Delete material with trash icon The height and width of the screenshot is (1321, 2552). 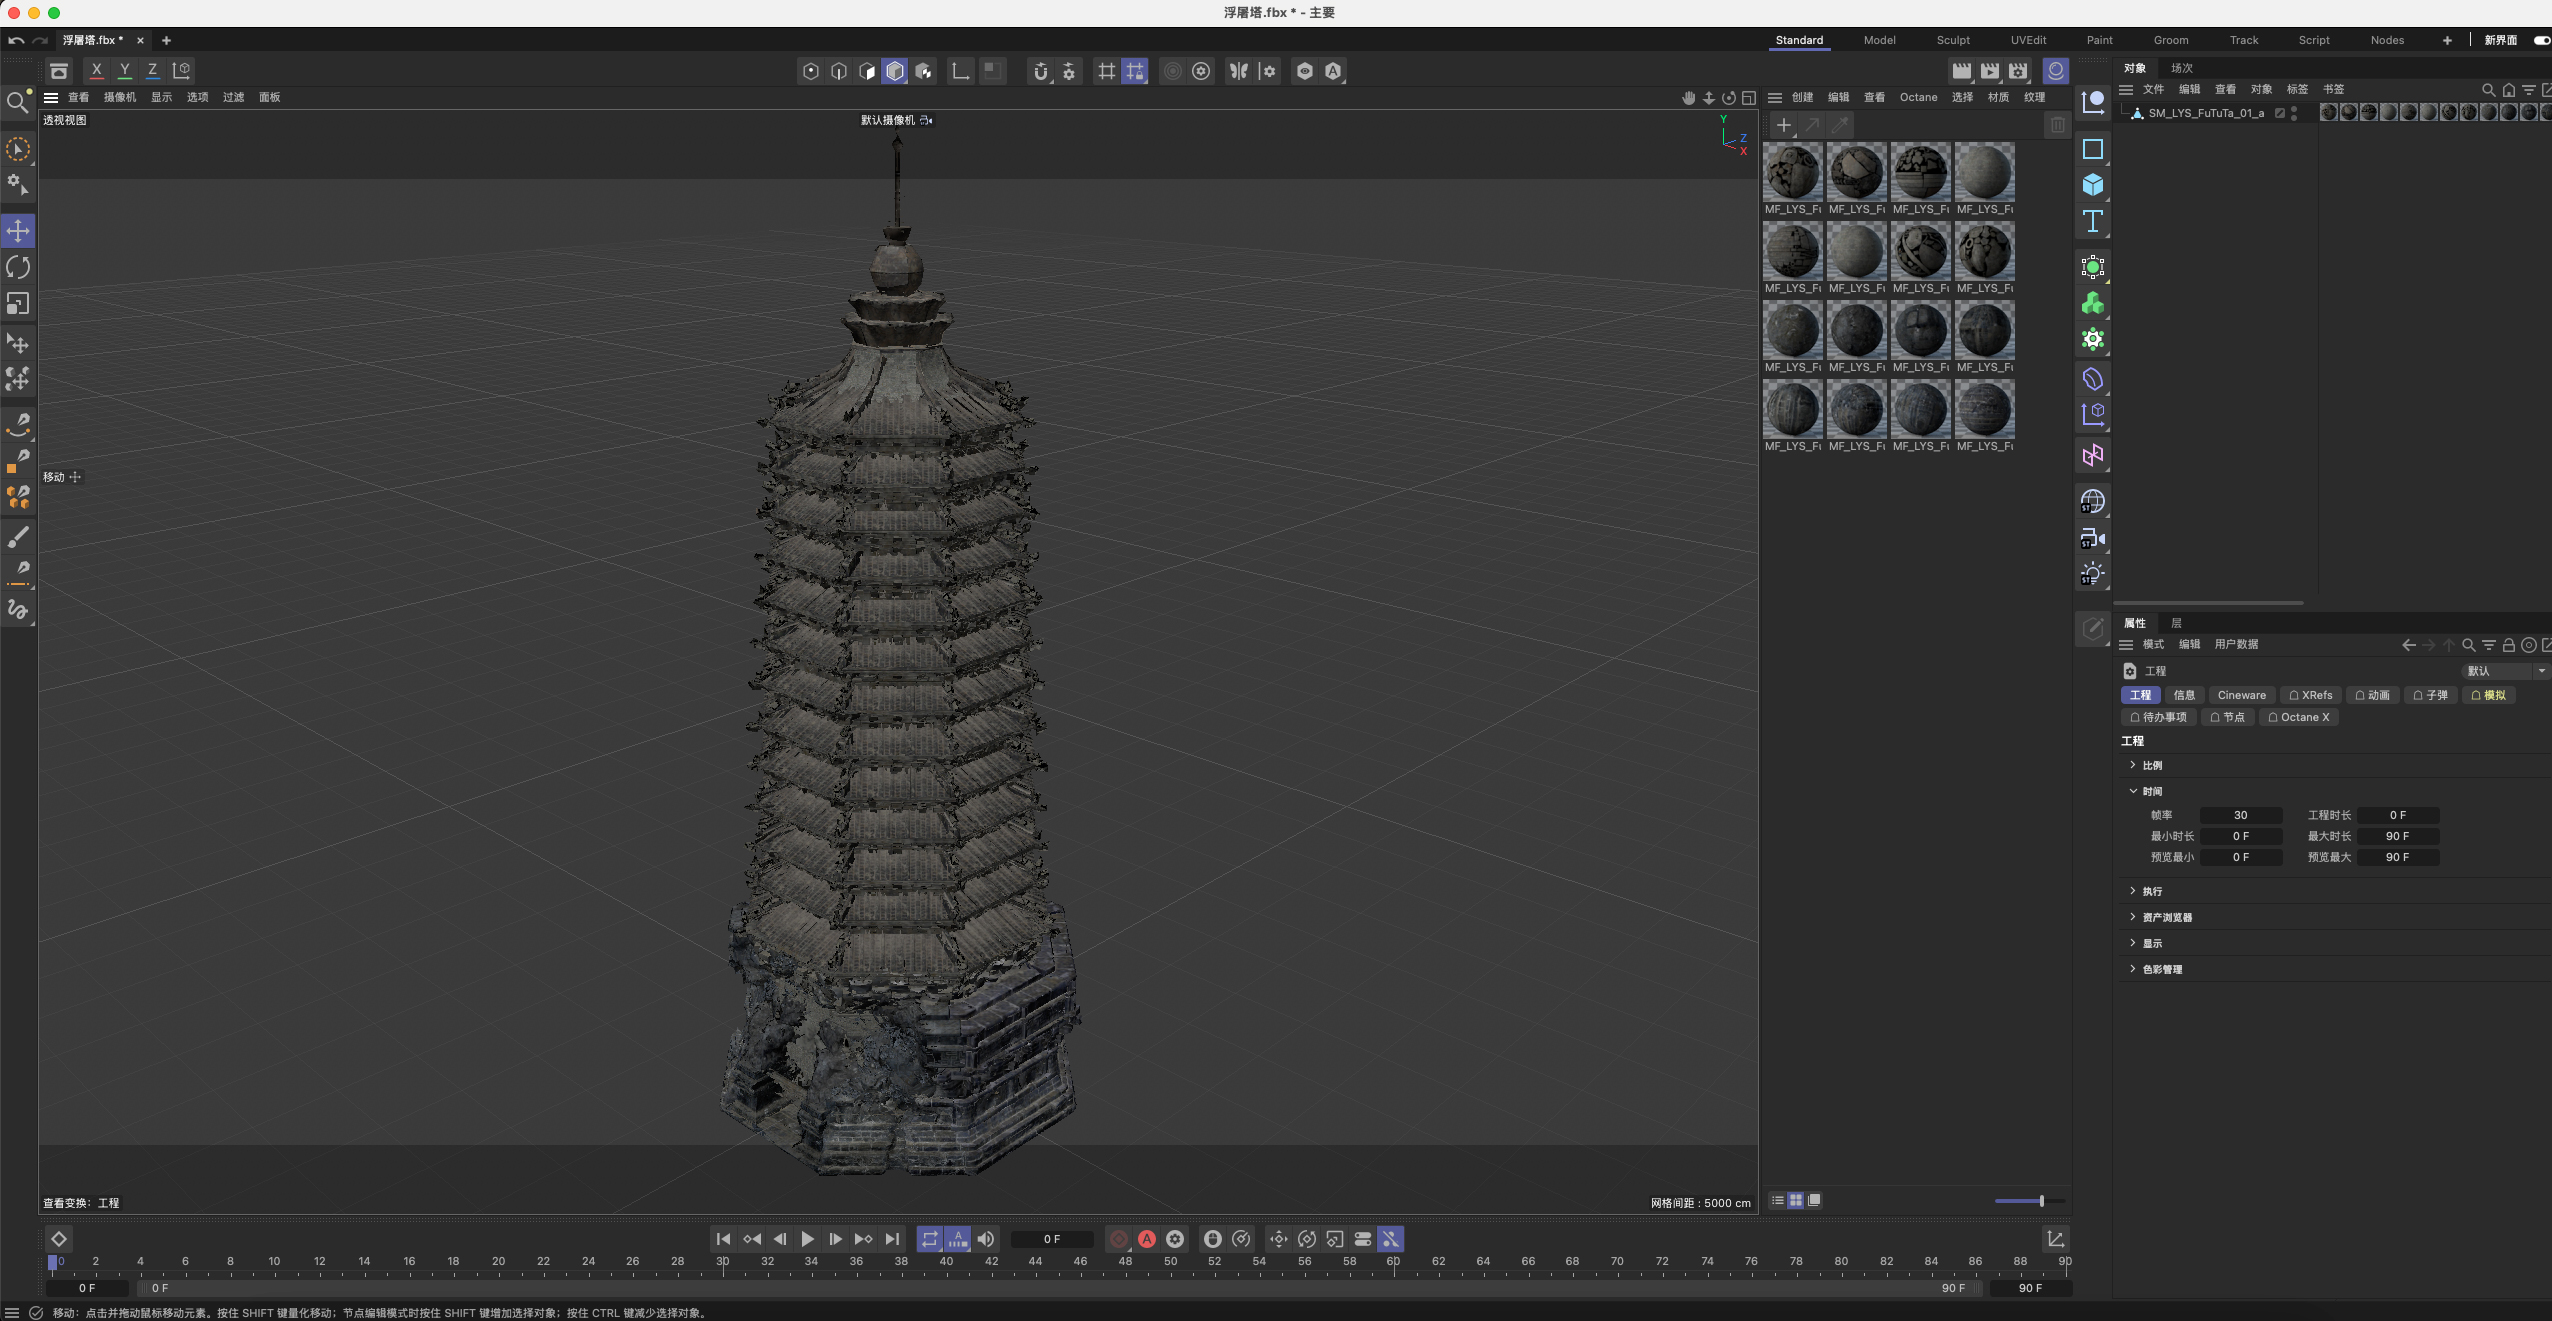[x=2057, y=125]
